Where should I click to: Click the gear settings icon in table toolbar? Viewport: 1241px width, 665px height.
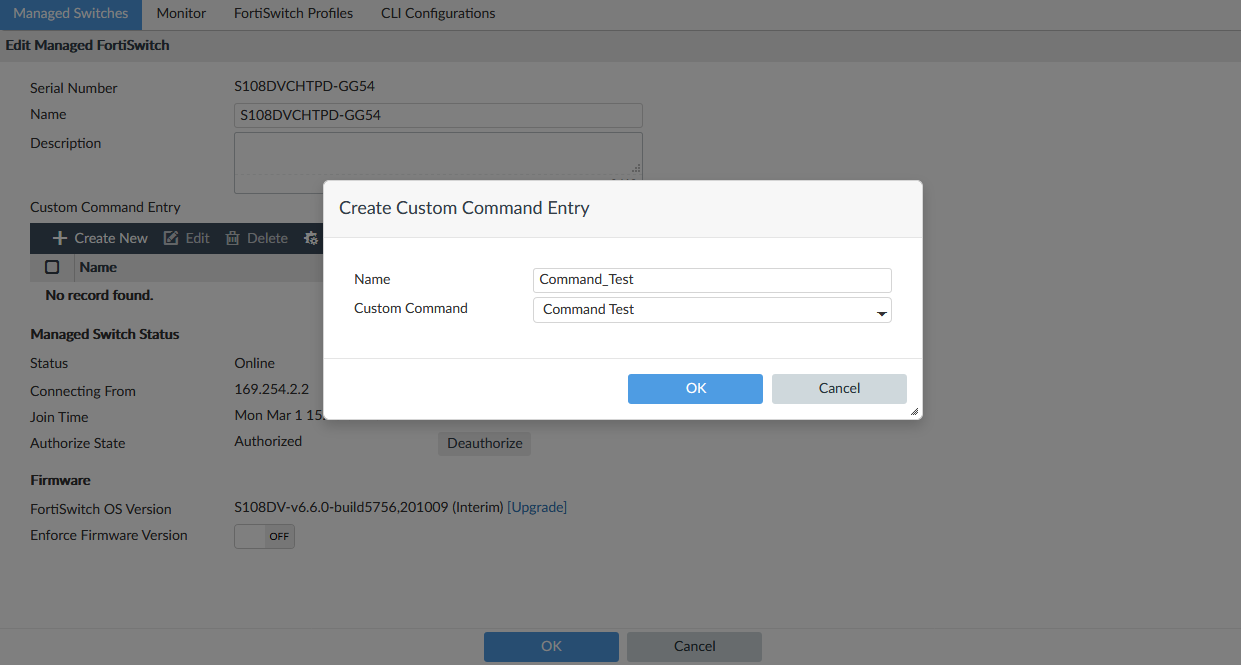coord(311,238)
